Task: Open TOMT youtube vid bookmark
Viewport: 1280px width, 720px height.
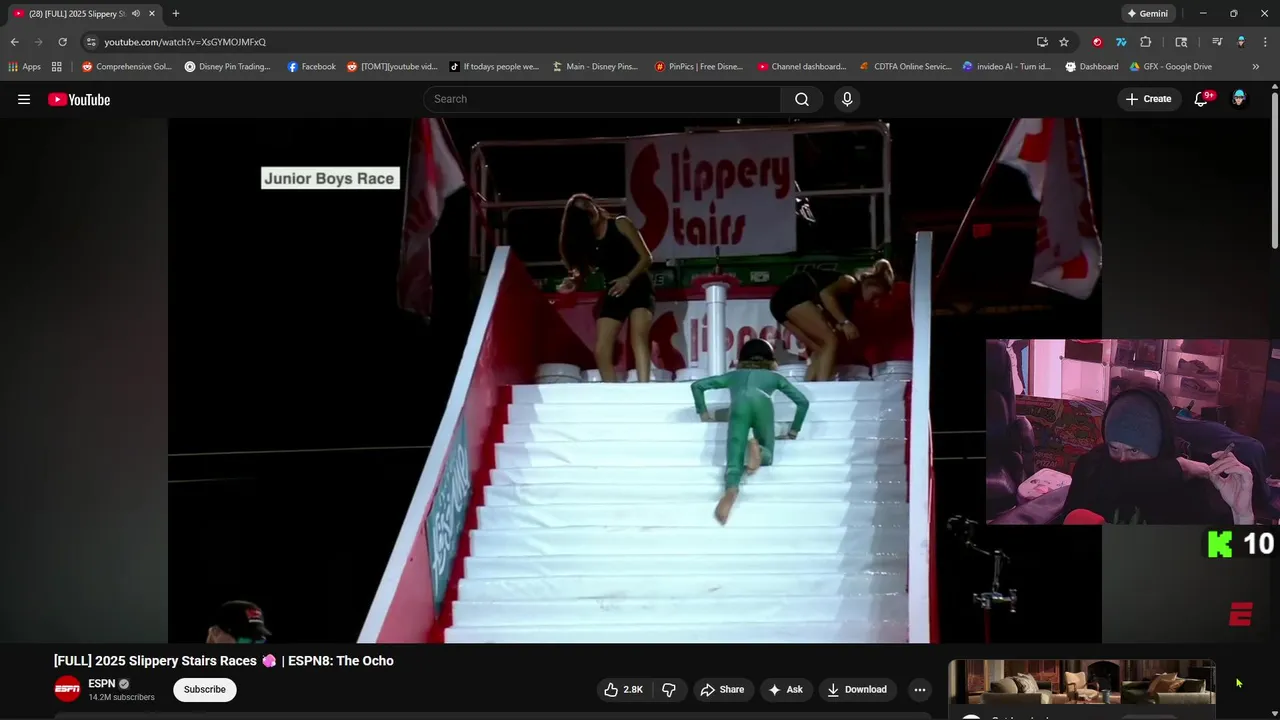Action: tap(392, 67)
